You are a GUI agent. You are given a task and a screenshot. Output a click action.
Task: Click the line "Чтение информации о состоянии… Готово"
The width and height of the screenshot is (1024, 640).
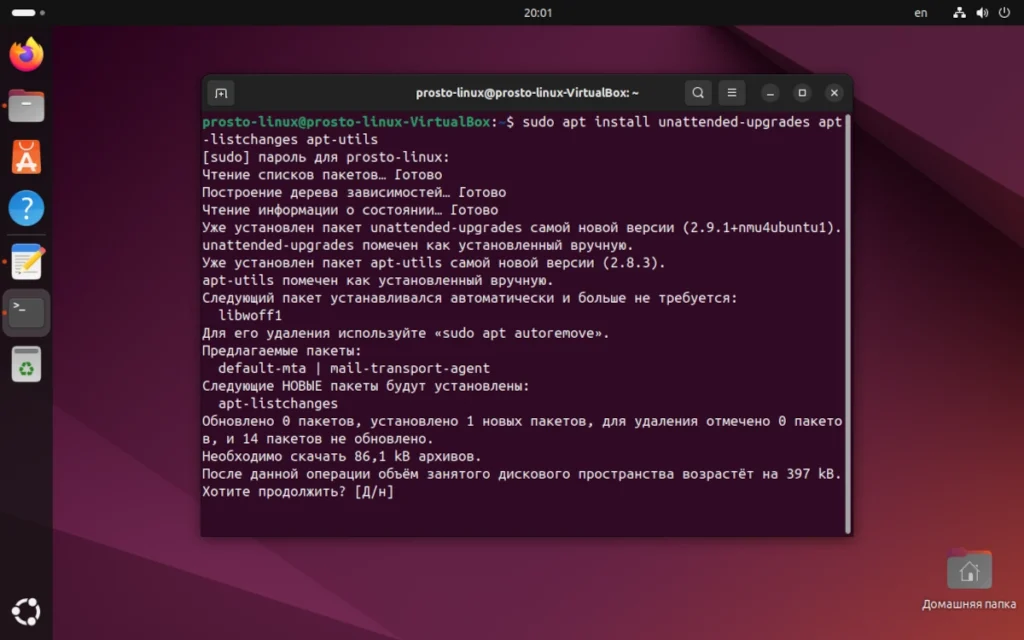point(350,210)
